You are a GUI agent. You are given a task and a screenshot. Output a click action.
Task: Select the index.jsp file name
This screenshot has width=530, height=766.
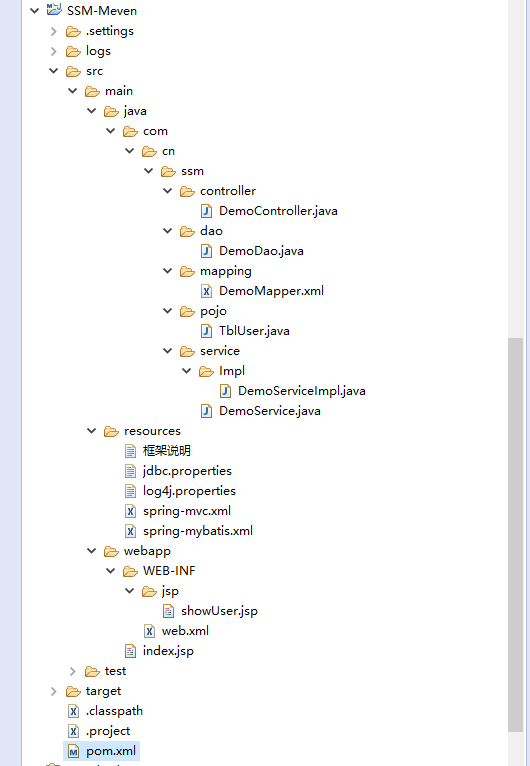coord(168,651)
